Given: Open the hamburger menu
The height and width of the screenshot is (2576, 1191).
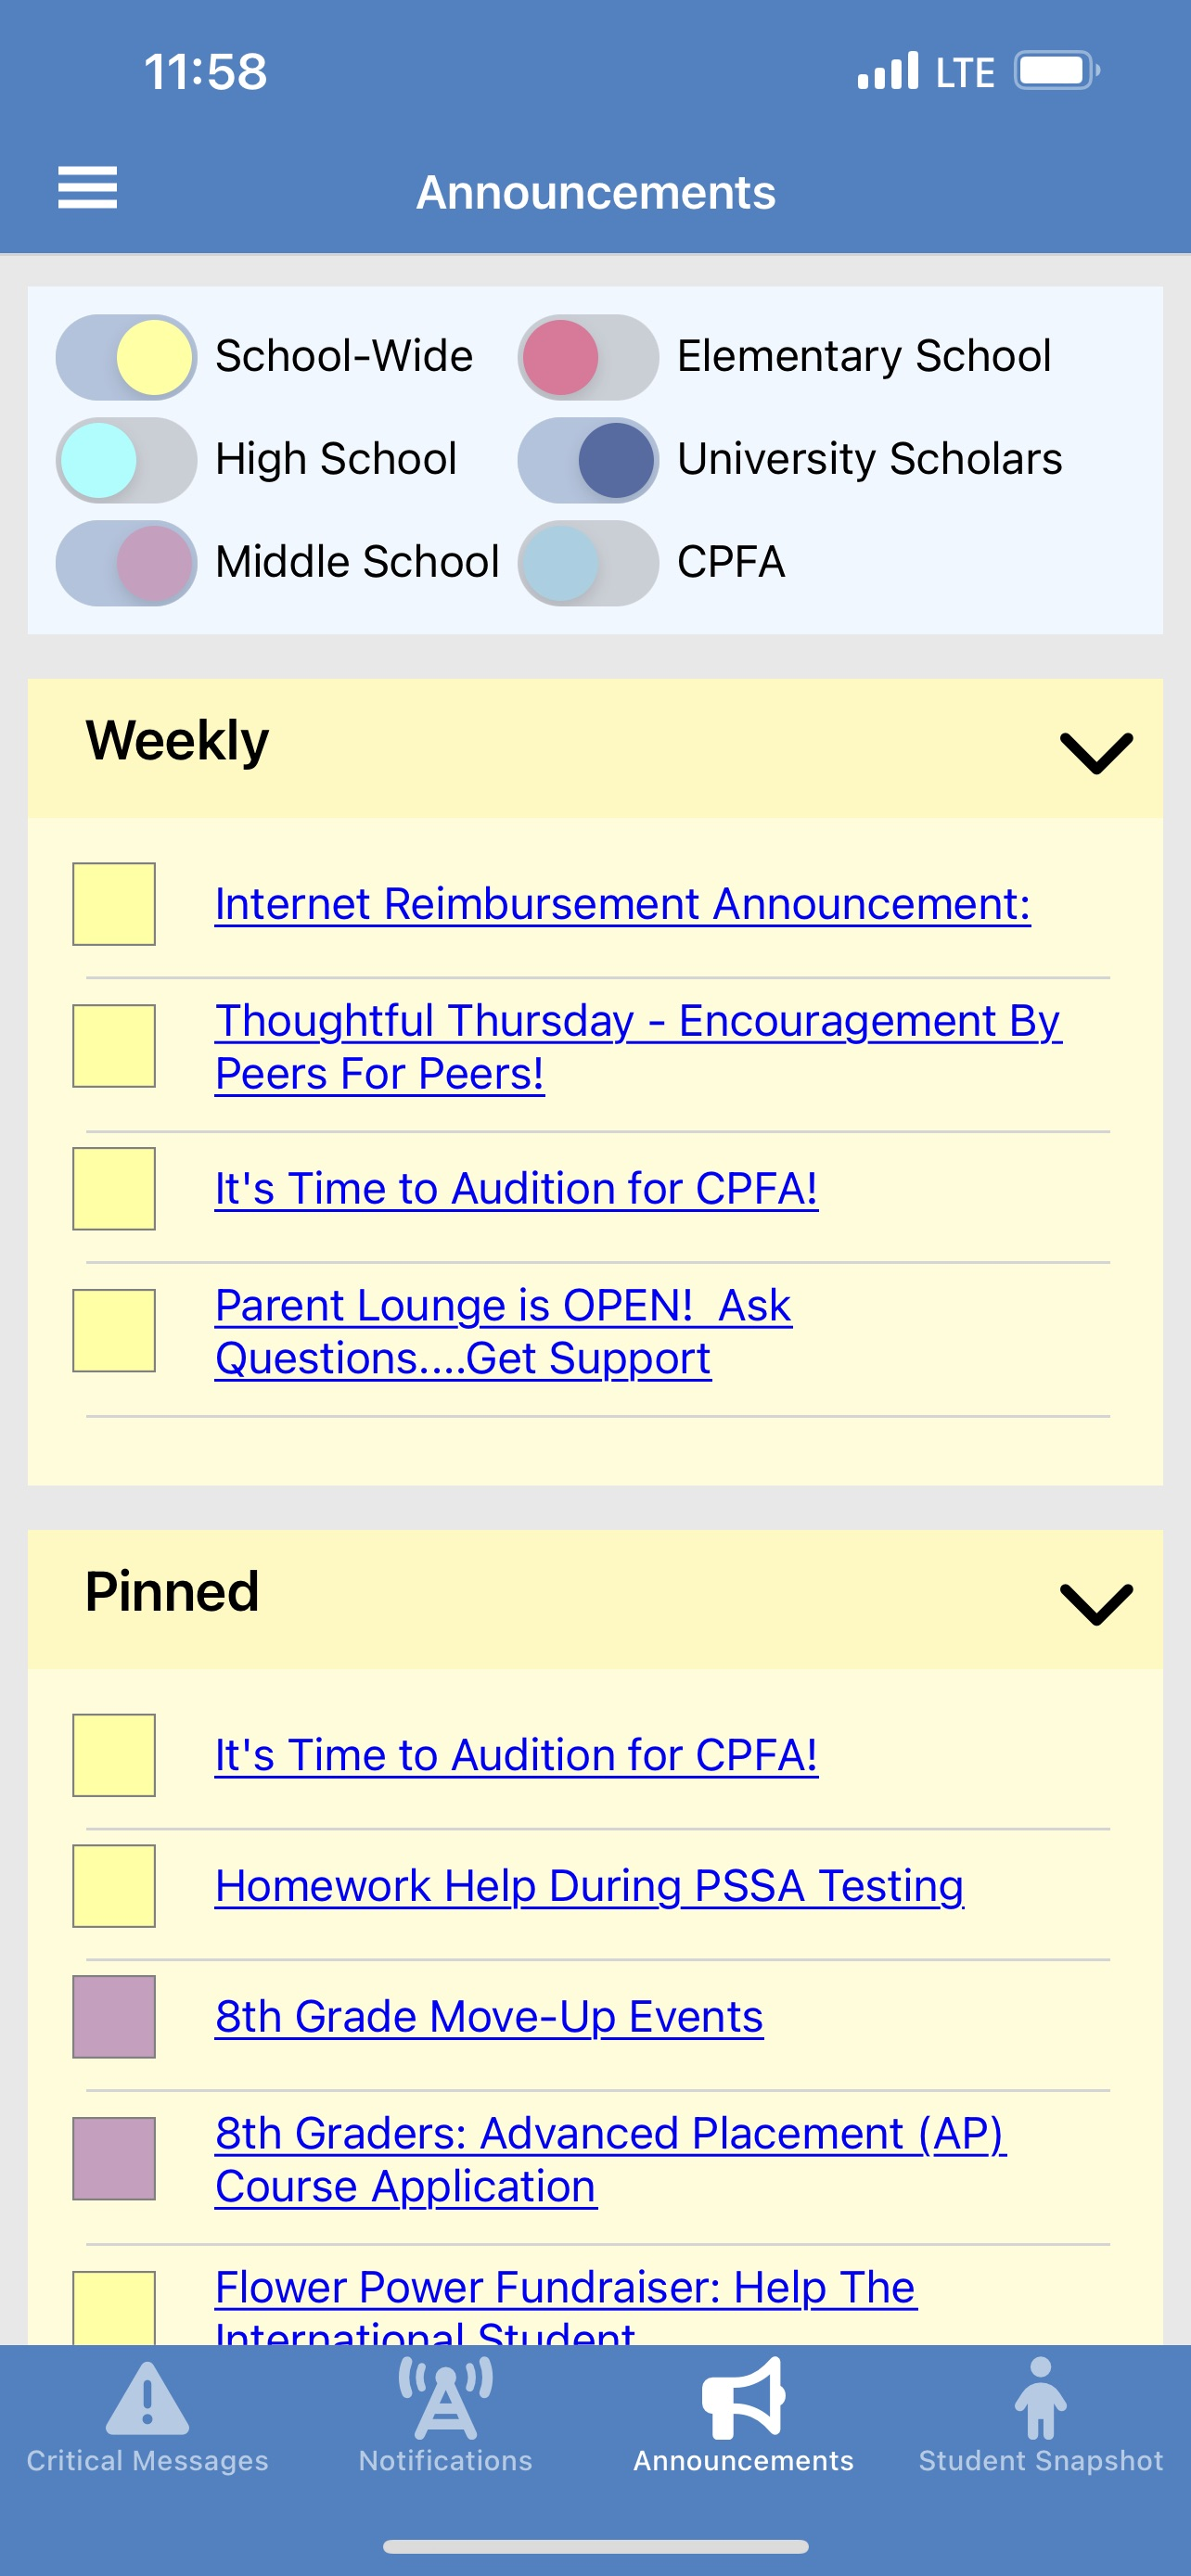Looking at the screenshot, I should (x=87, y=188).
